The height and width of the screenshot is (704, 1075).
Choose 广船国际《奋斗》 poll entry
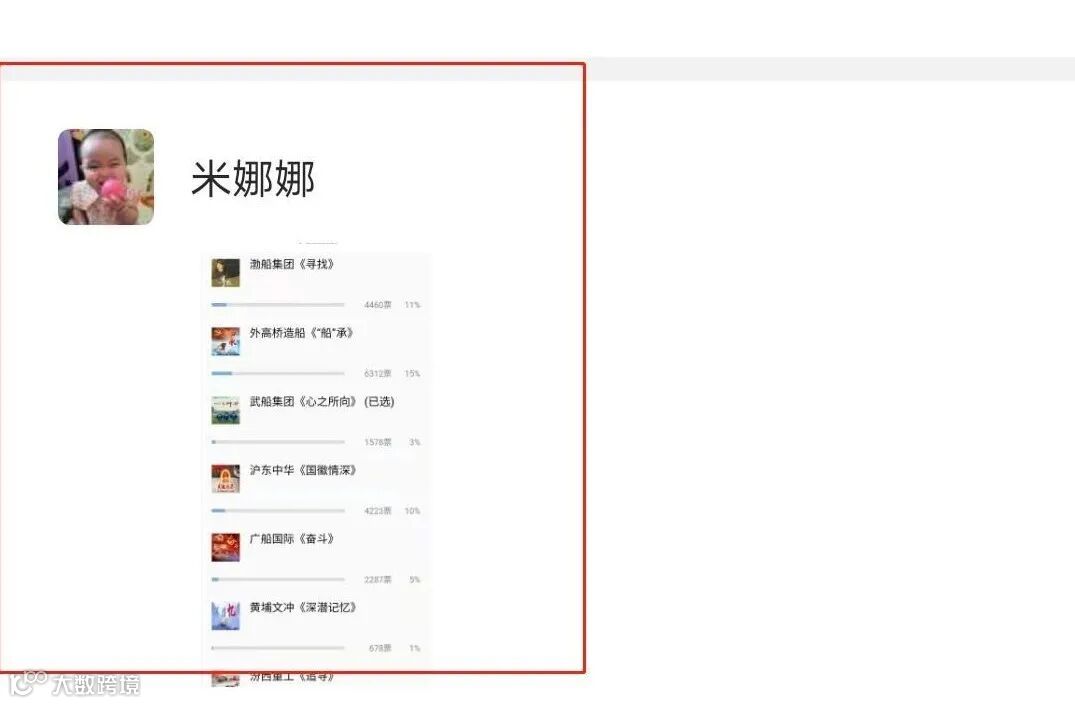click(x=291, y=539)
